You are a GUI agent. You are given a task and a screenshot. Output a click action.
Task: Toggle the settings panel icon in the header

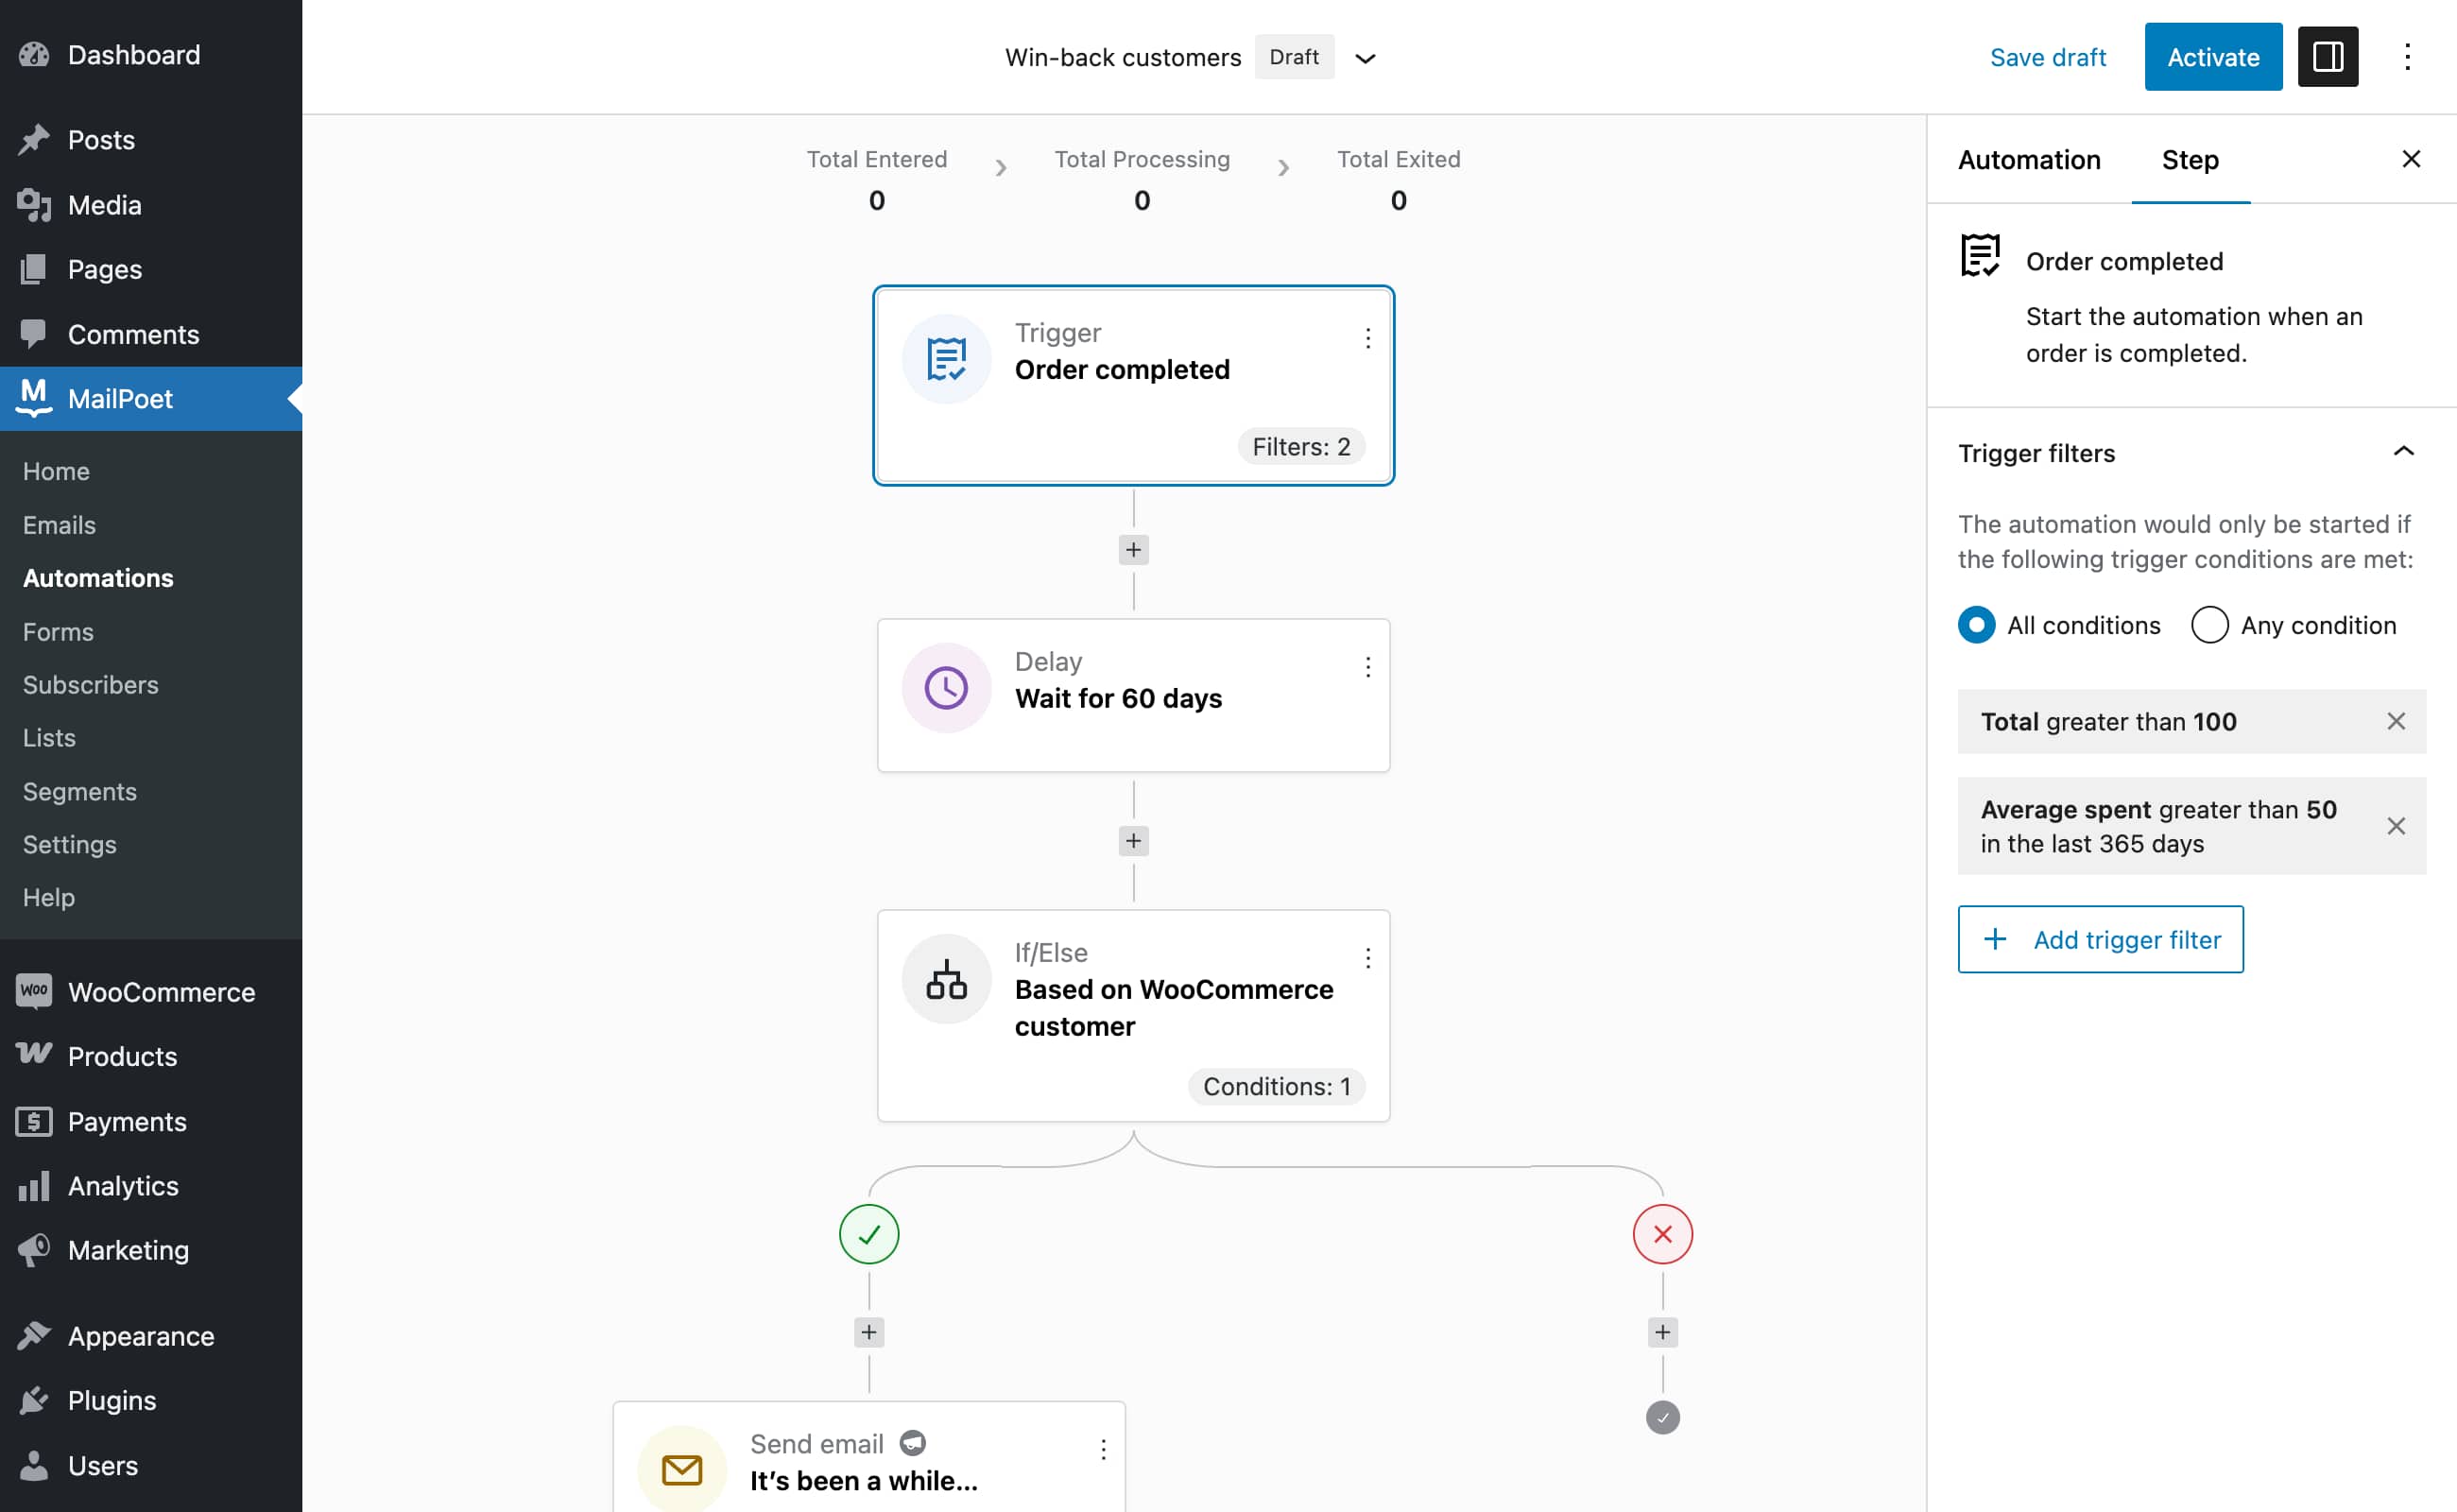click(2327, 57)
